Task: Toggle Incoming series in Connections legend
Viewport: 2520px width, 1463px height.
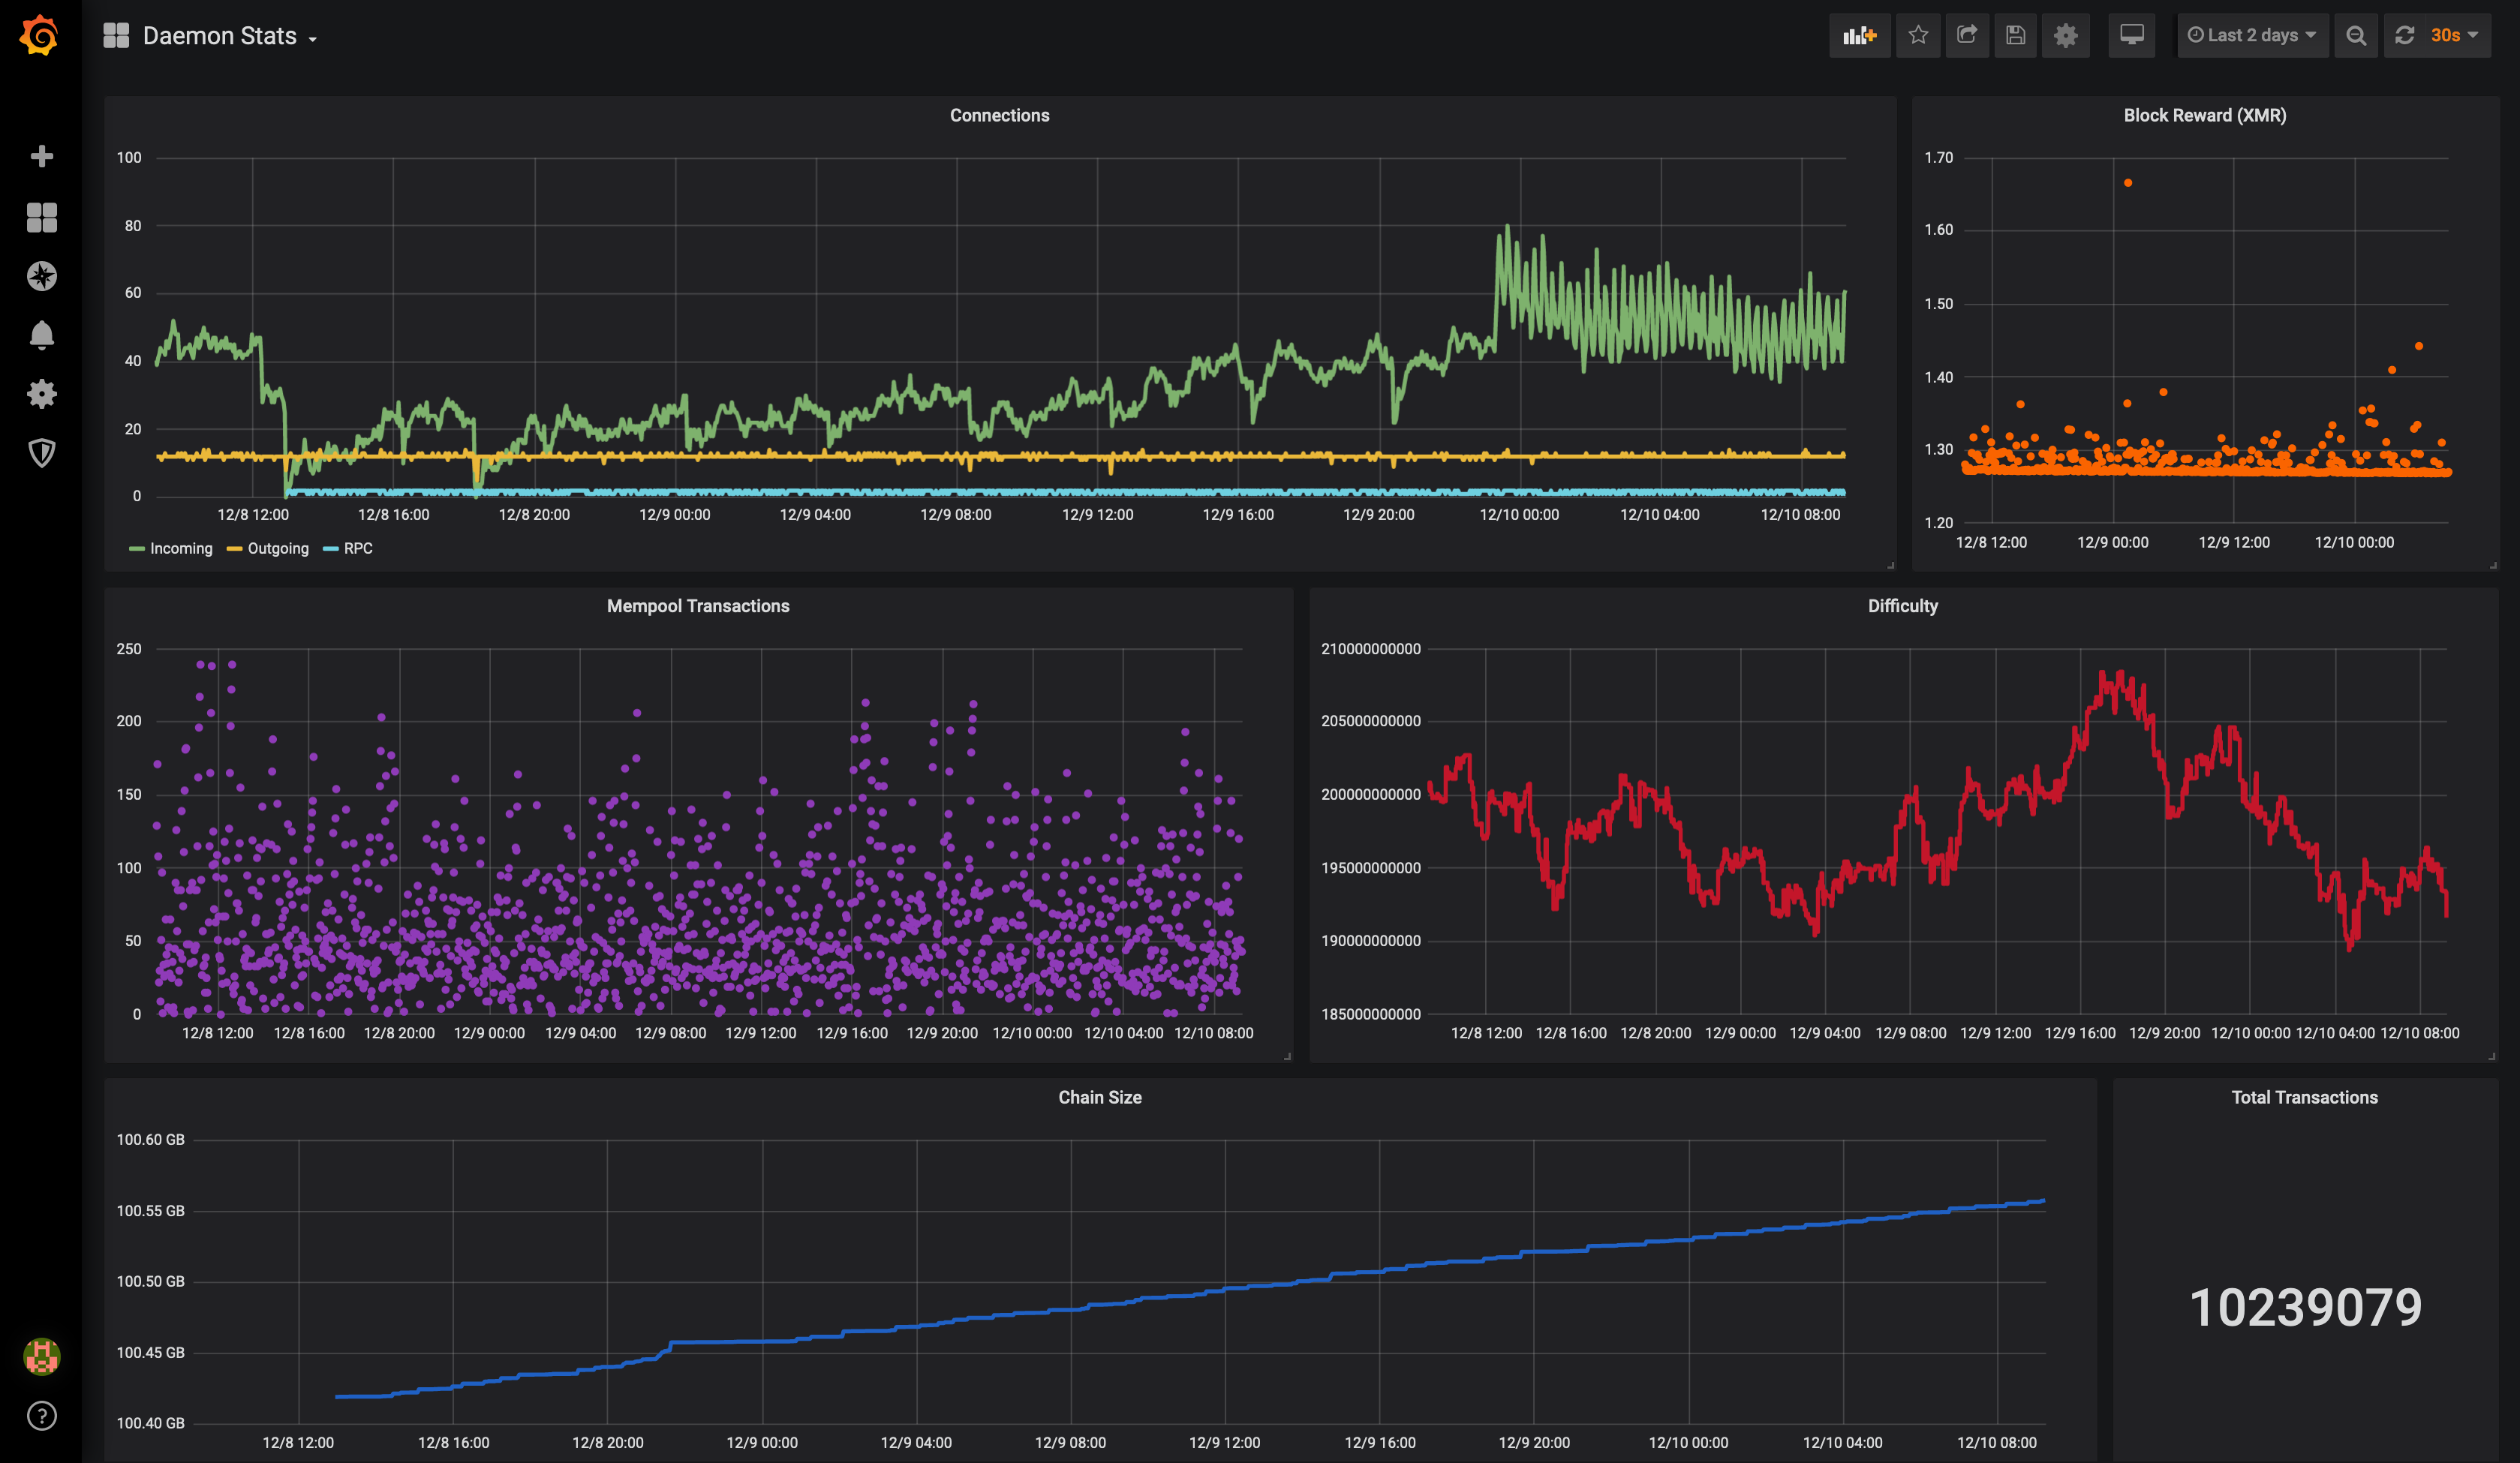Action: coord(181,548)
